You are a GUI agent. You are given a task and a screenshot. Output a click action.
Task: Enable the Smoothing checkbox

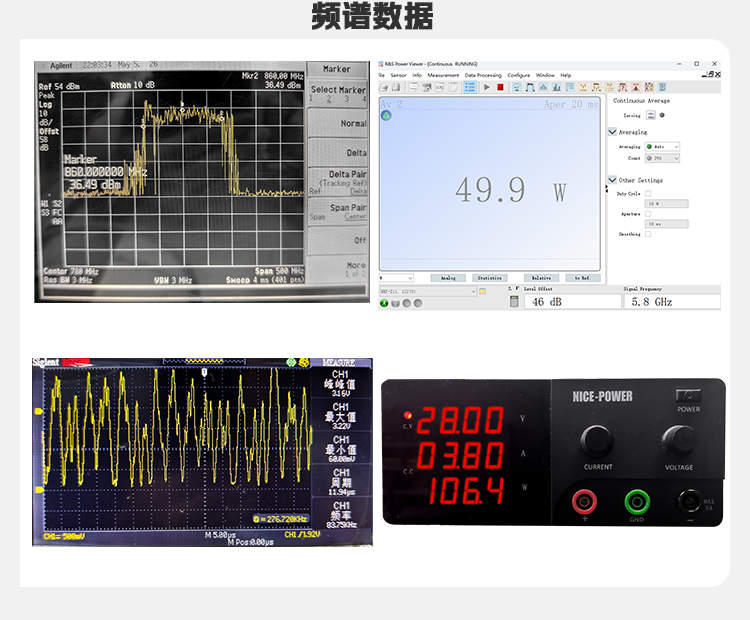click(648, 234)
